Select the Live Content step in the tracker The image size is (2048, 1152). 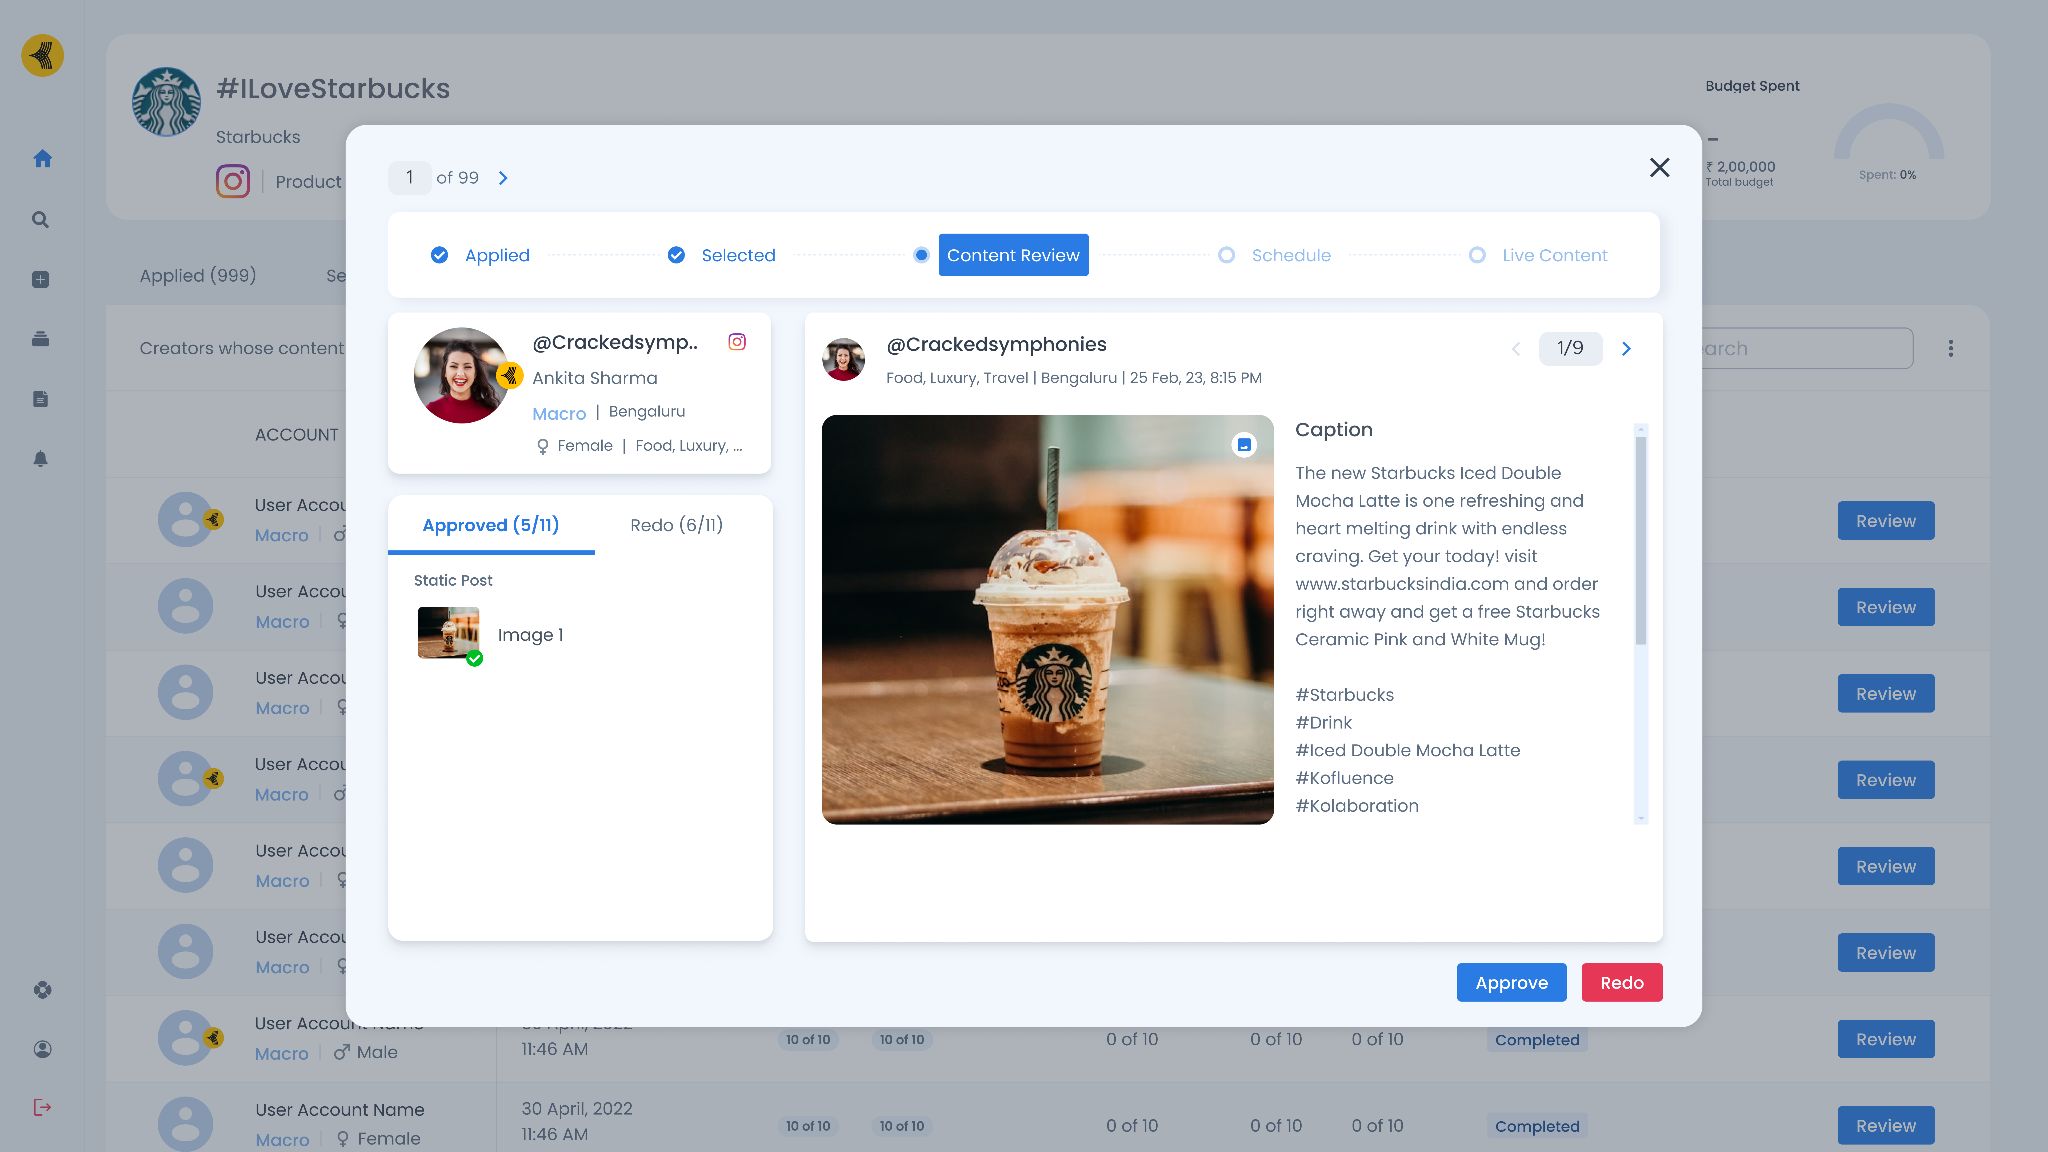1538,255
